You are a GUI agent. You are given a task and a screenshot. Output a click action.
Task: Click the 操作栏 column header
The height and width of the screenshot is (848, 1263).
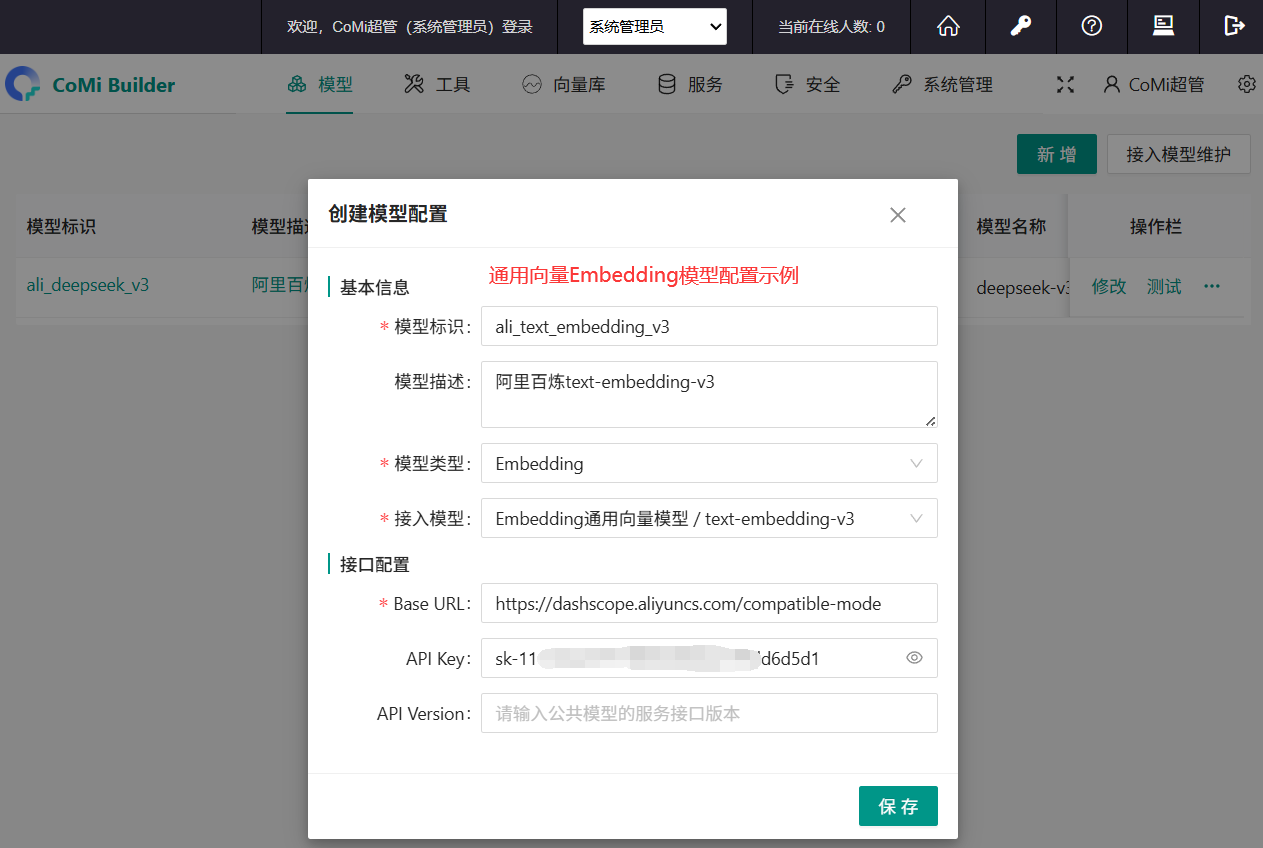pyautogui.click(x=1156, y=227)
